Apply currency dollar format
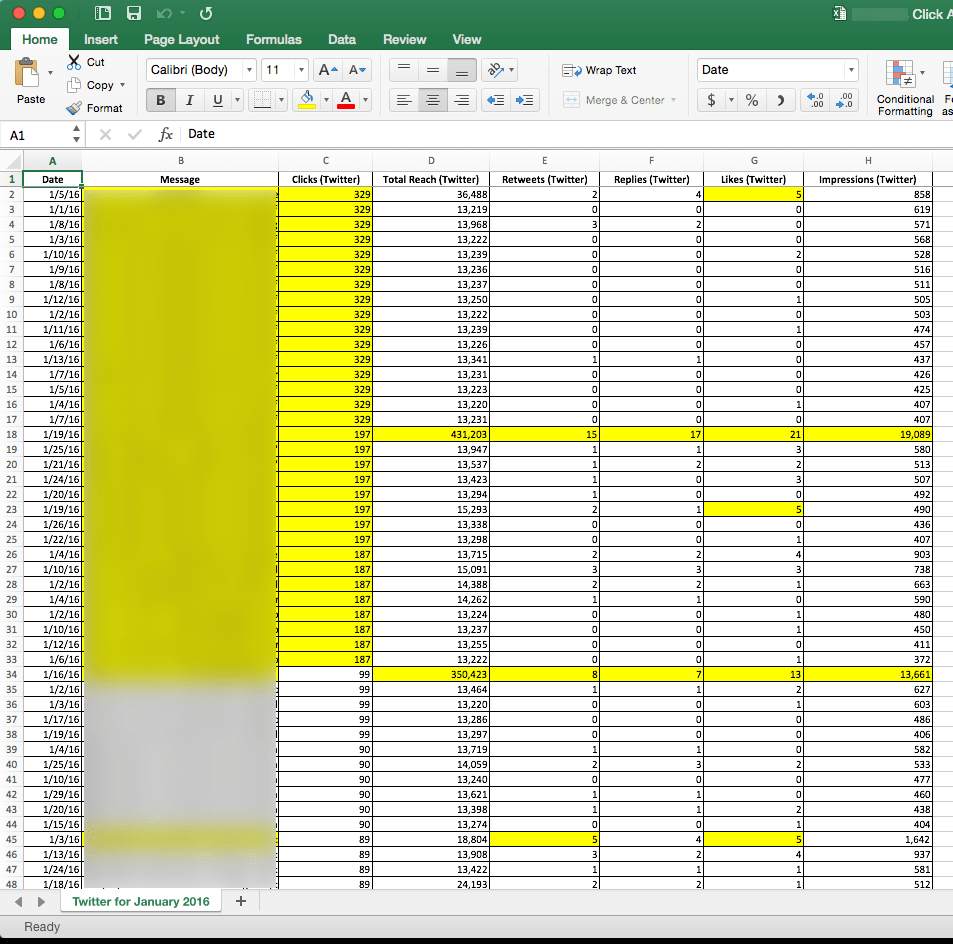The image size is (953, 944). [711, 100]
